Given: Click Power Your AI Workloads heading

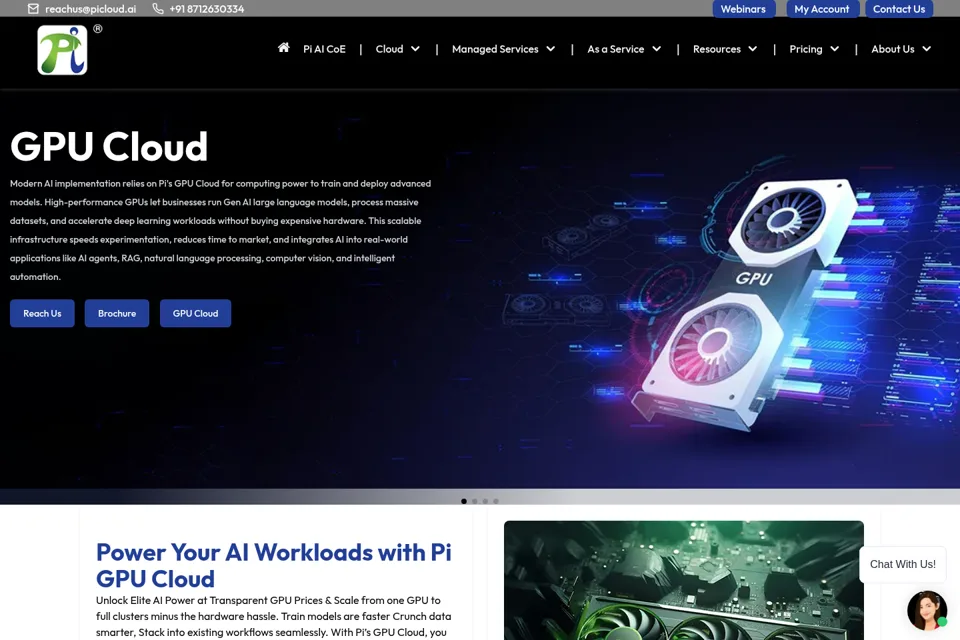Looking at the screenshot, I should pyautogui.click(x=274, y=565).
